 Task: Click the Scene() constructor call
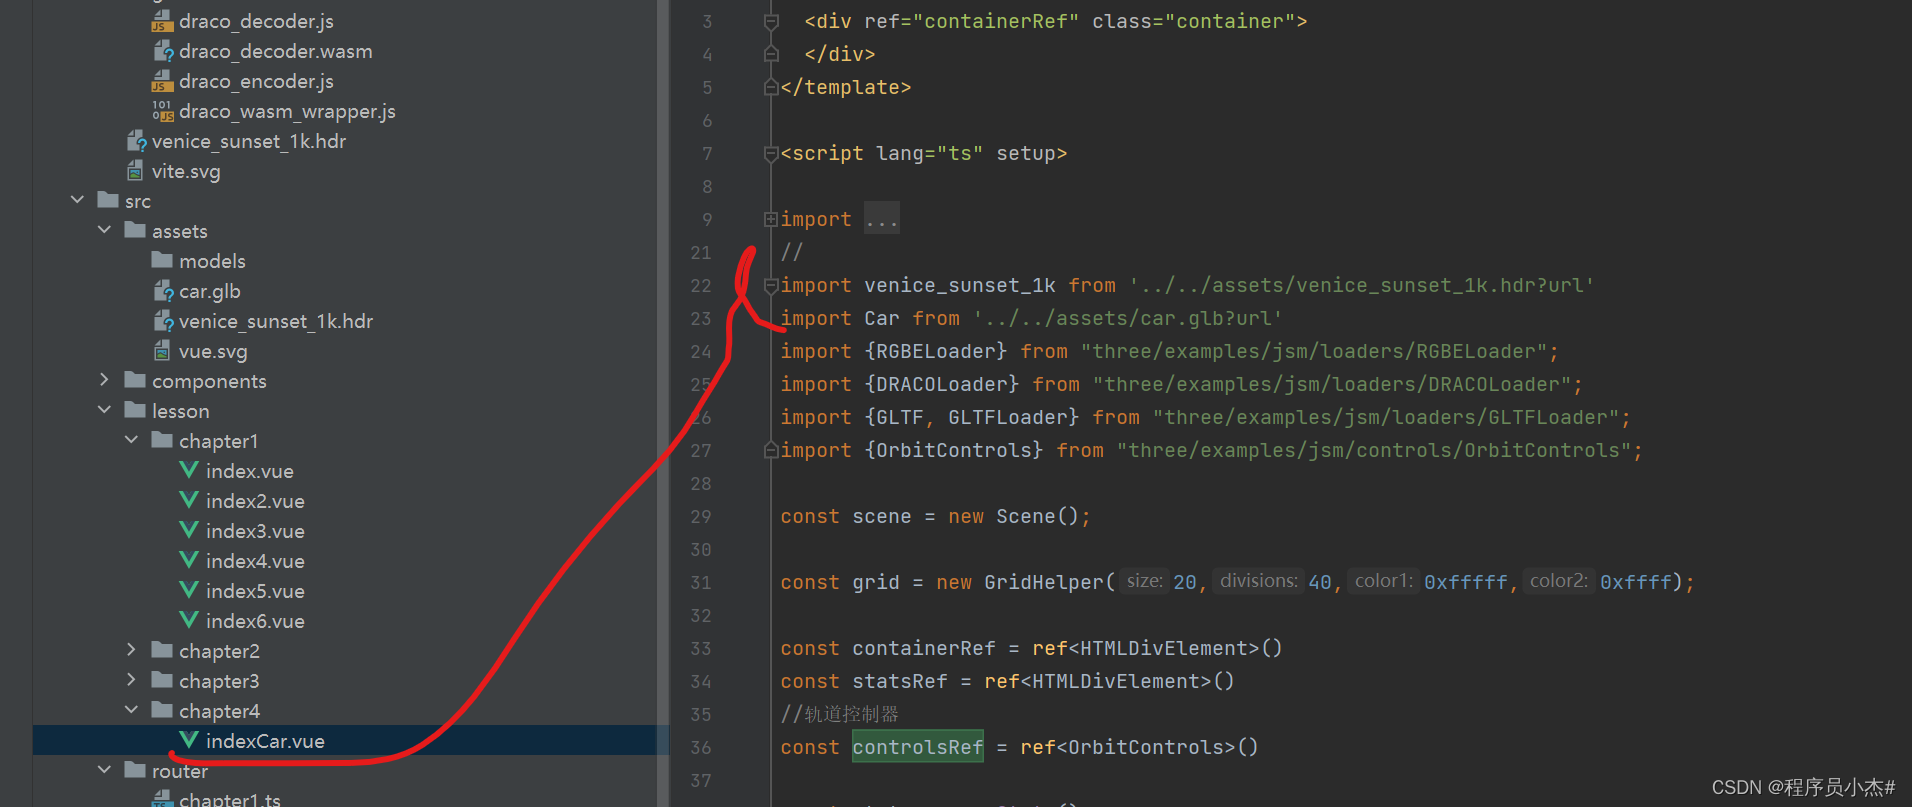tap(1037, 516)
